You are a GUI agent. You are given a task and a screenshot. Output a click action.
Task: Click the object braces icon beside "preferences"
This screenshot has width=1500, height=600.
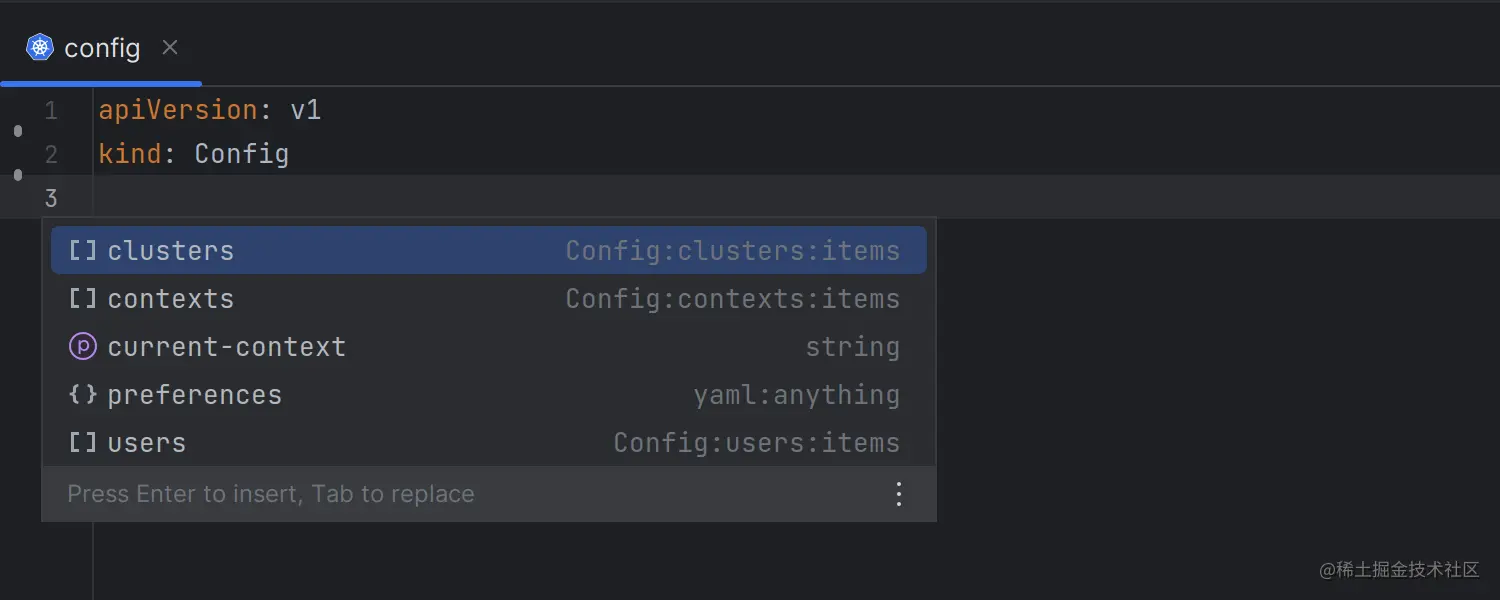pos(83,394)
